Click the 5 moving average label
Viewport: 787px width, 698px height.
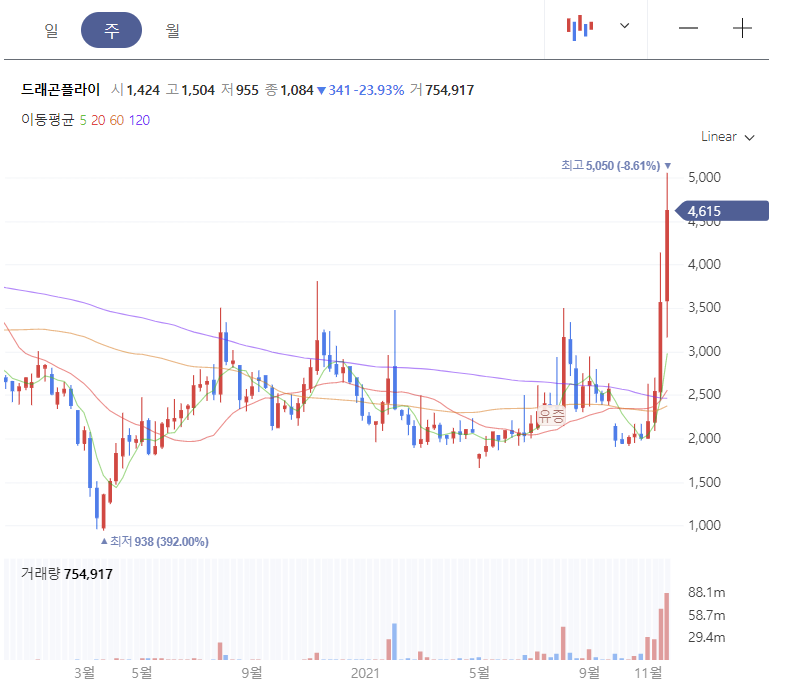83,120
